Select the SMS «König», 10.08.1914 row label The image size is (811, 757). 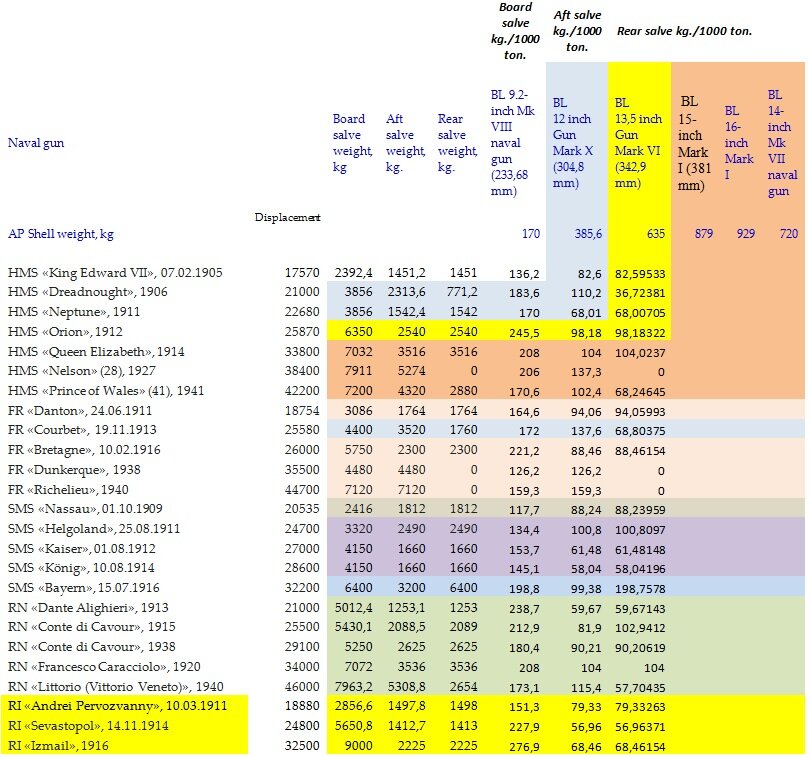[x=81, y=568]
